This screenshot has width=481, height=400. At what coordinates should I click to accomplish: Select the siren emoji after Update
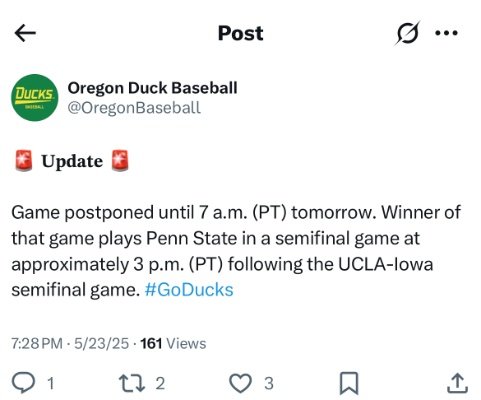tap(120, 160)
